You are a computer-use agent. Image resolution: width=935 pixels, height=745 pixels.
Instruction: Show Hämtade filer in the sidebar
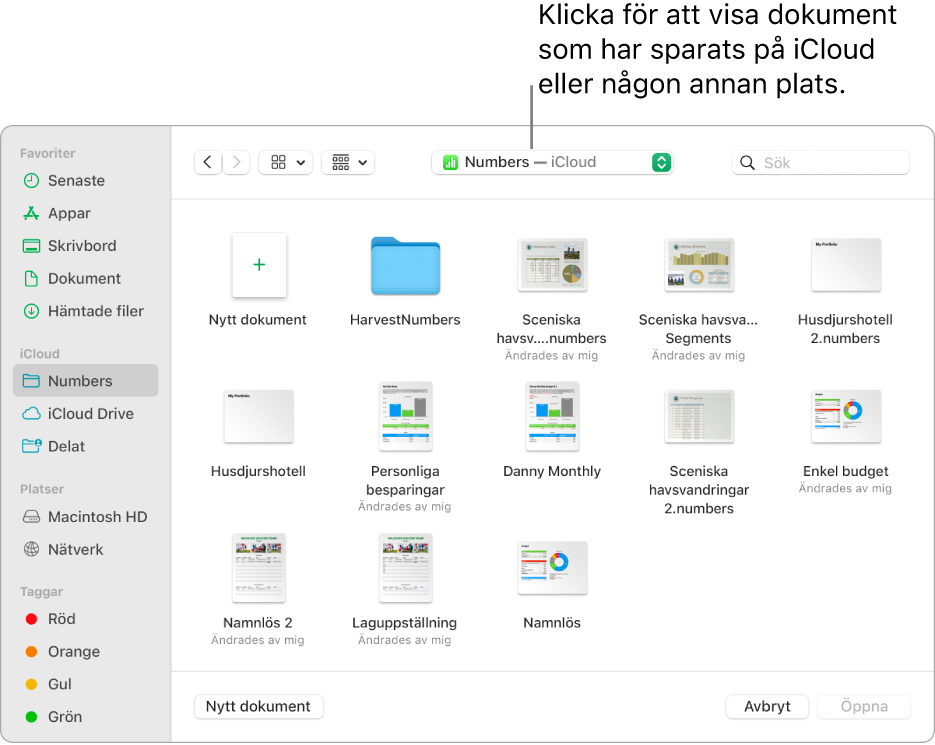pyautogui.click(x=85, y=311)
